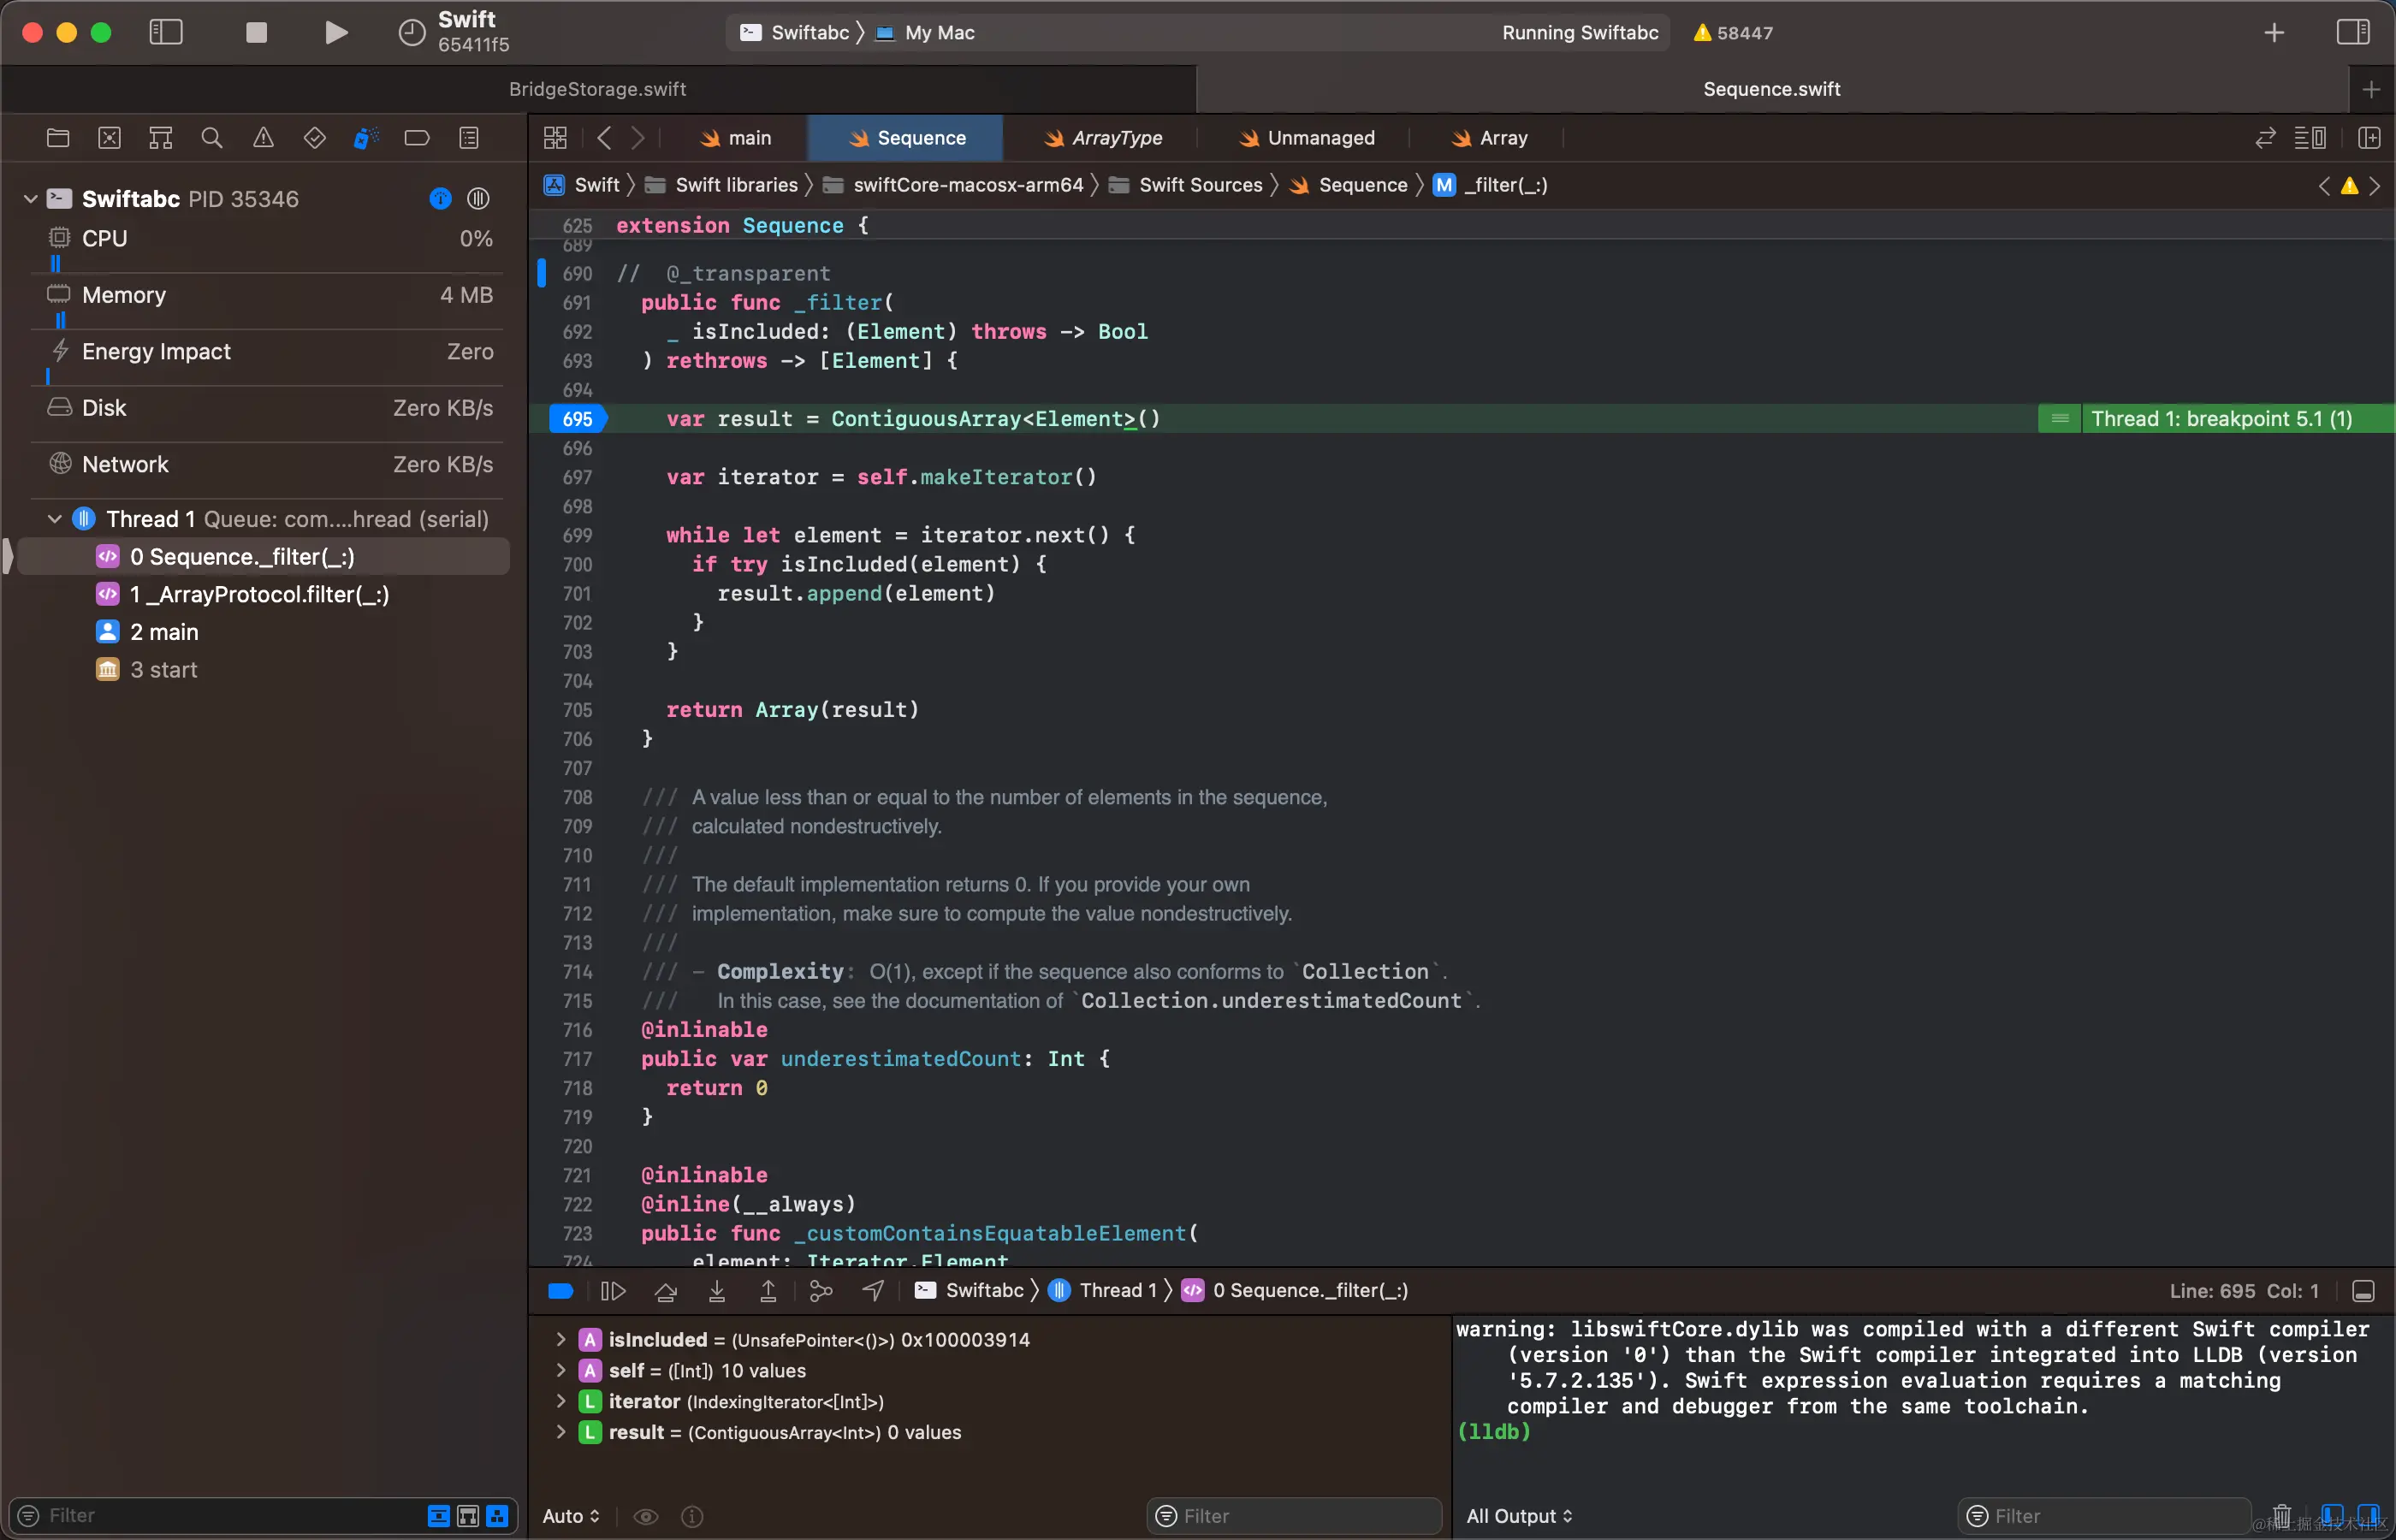2396x1540 pixels.
Task: Clear the console with trash icon
Action: [x=2281, y=1516]
